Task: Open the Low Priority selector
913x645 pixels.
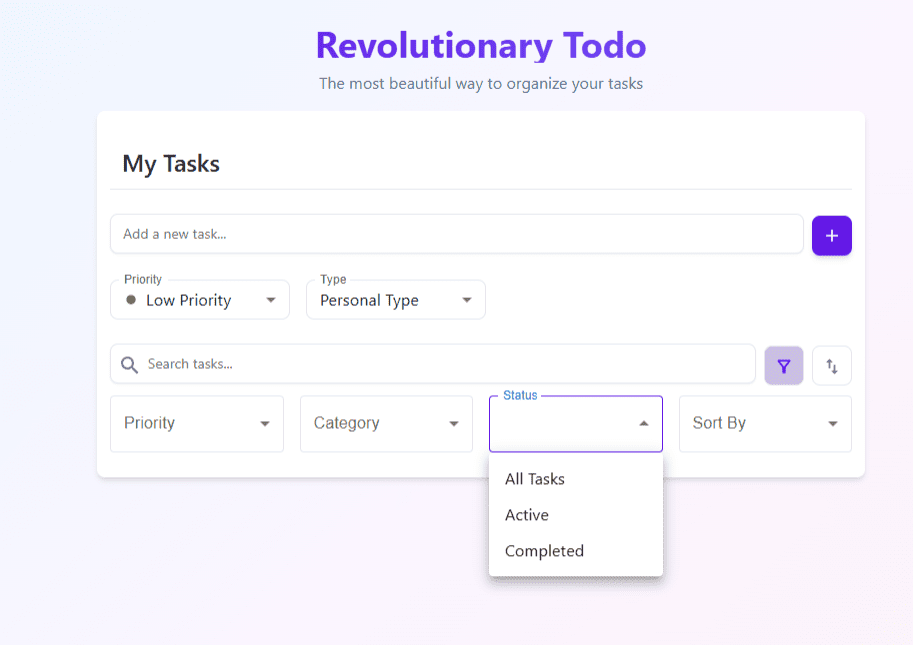Action: tap(200, 300)
